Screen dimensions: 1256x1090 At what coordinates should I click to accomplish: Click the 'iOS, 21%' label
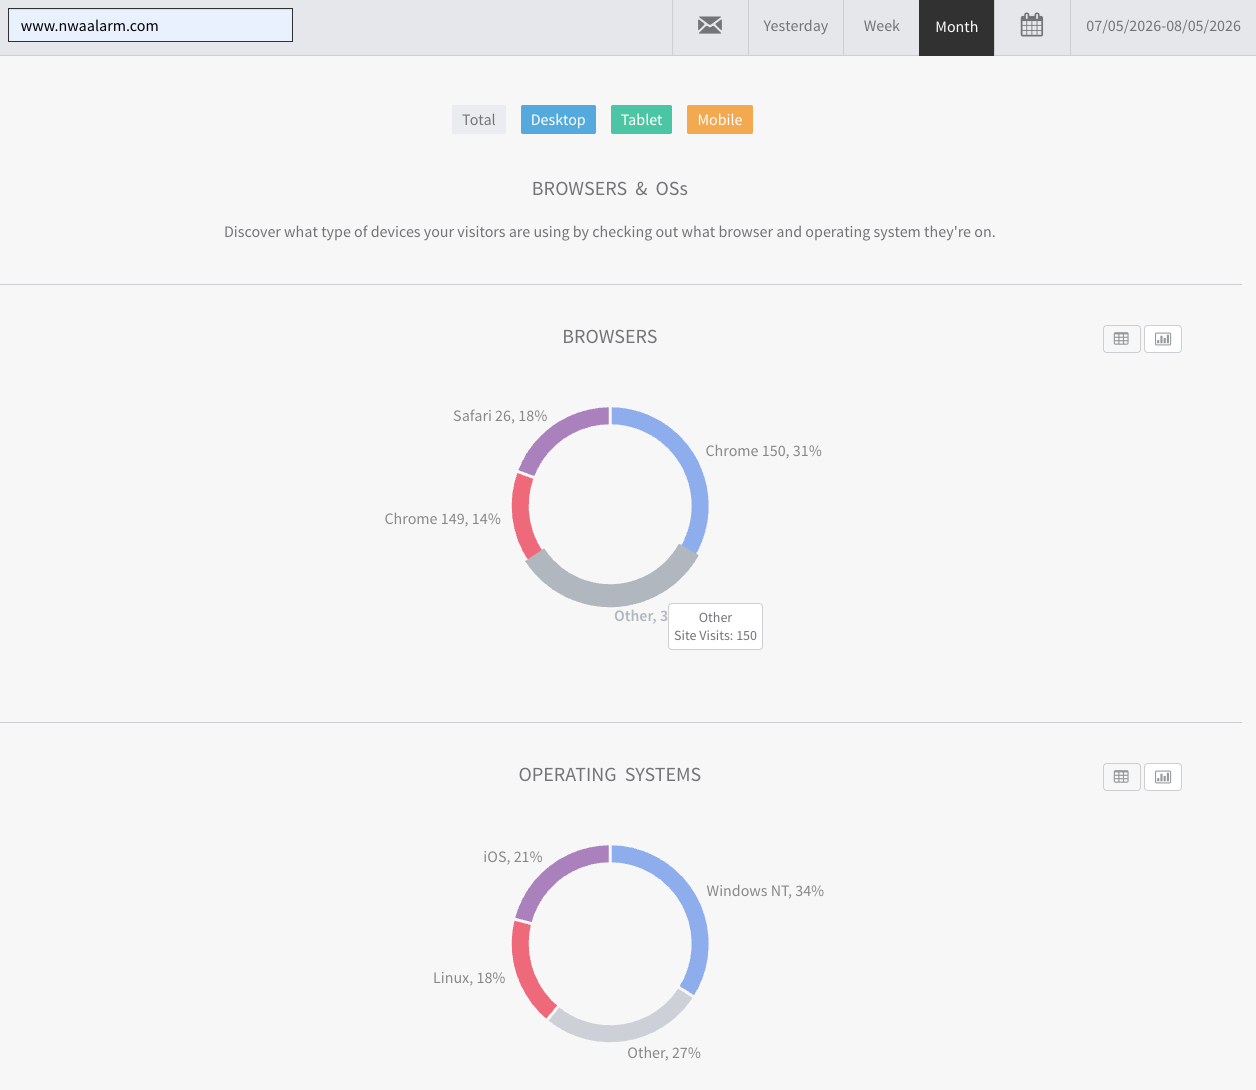pos(512,857)
